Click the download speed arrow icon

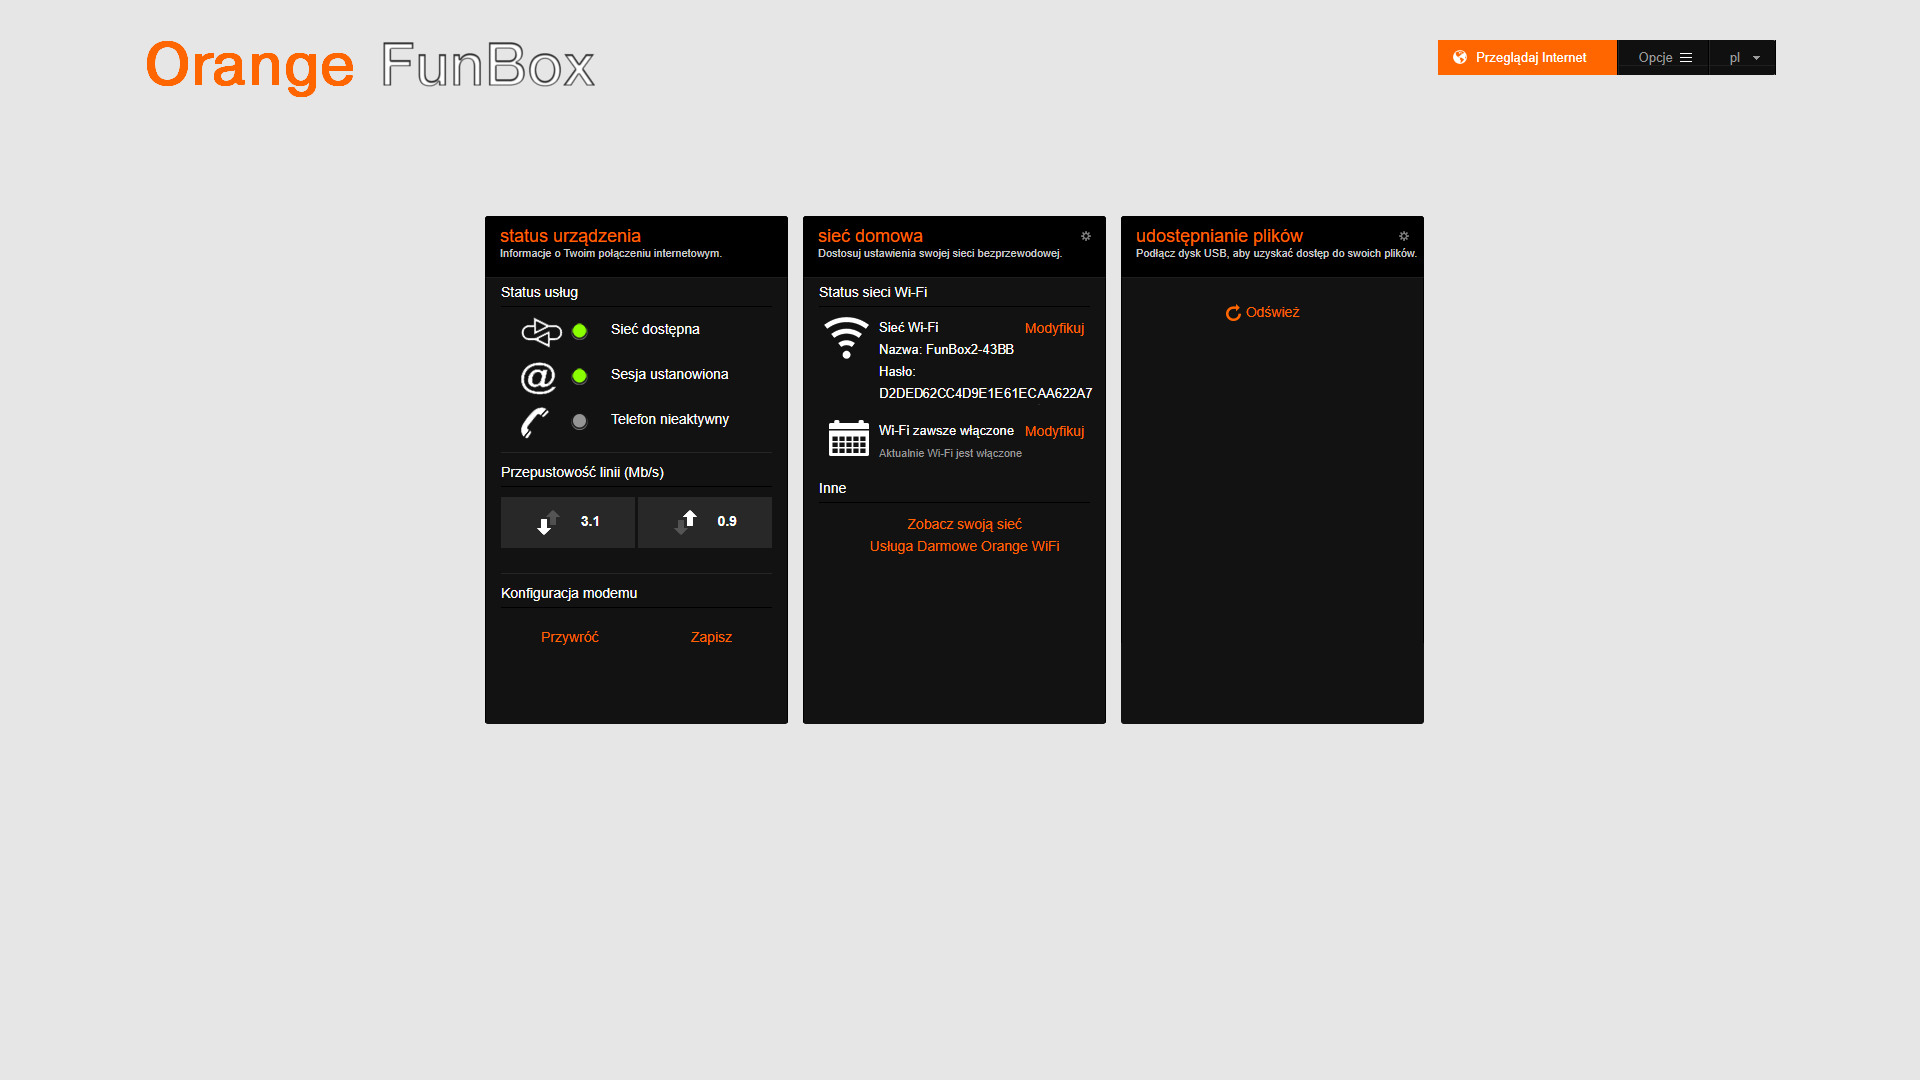[x=548, y=522]
